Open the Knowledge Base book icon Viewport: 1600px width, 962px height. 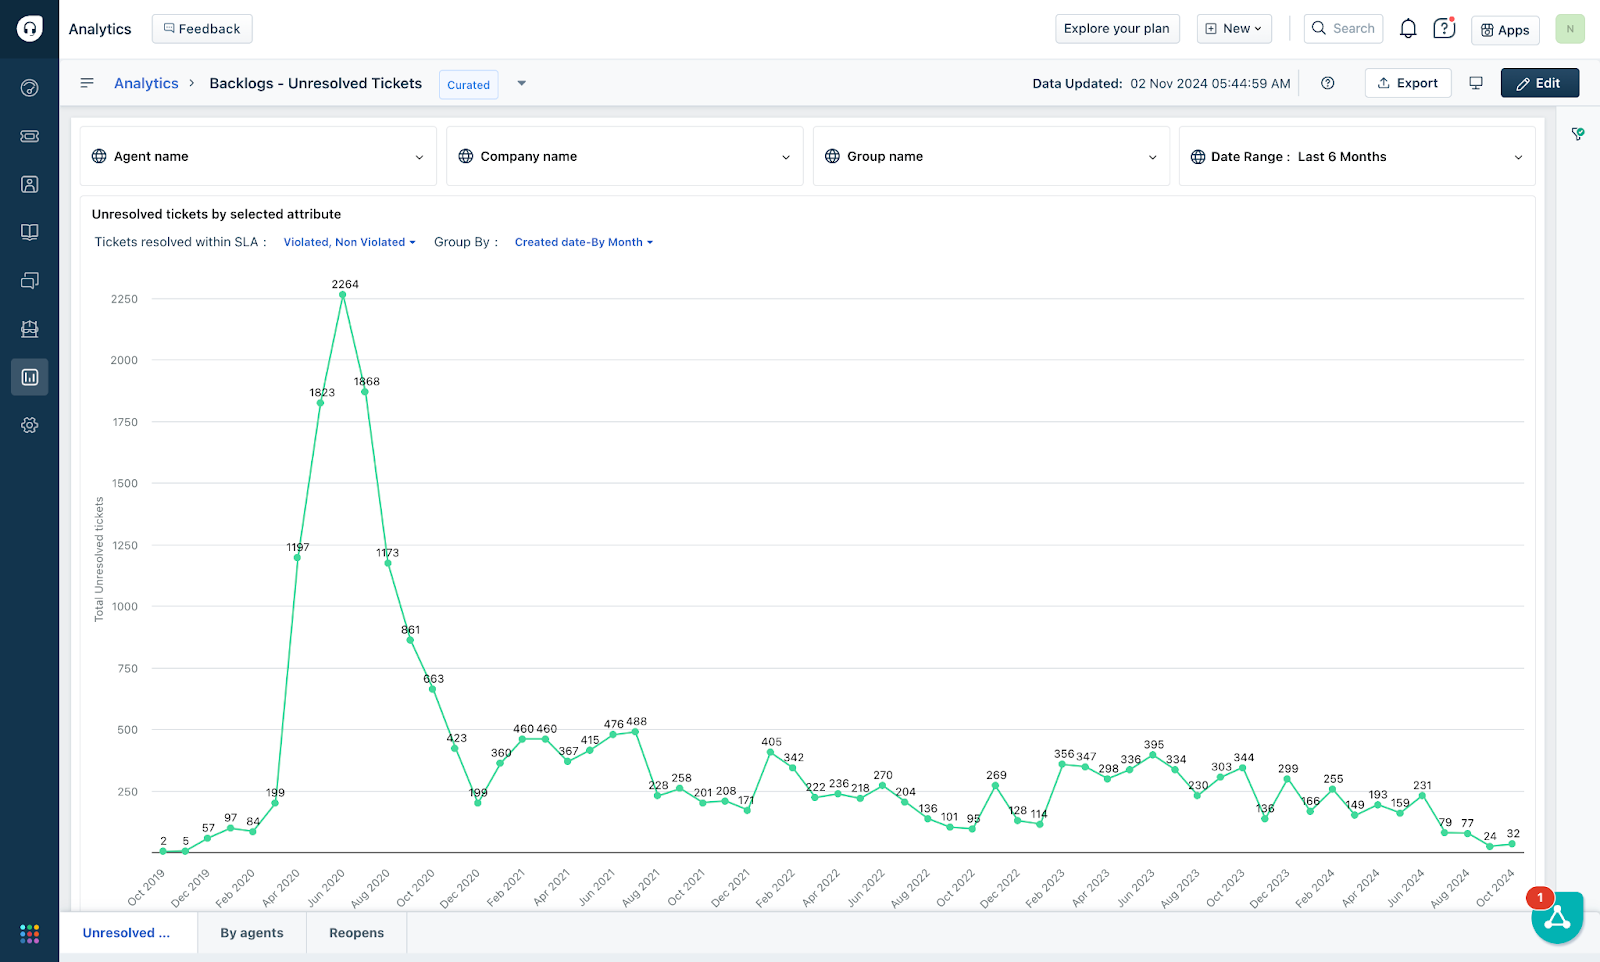pyautogui.click(x=29, y=232)
